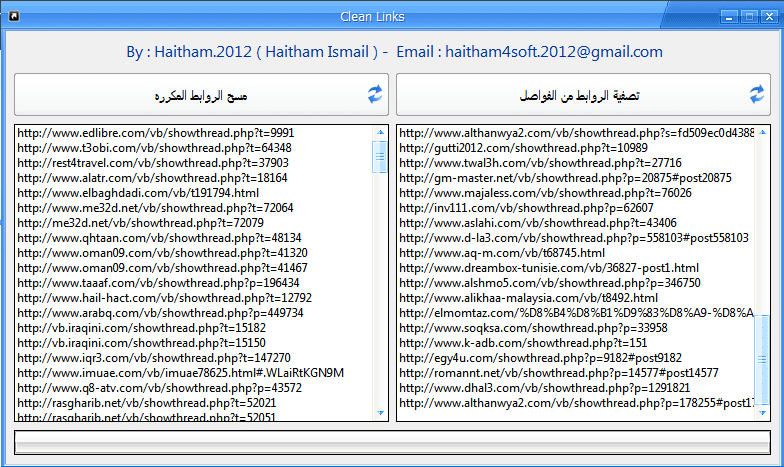Select the t3obi.com t=64348 link line

(x=154, y=148)
